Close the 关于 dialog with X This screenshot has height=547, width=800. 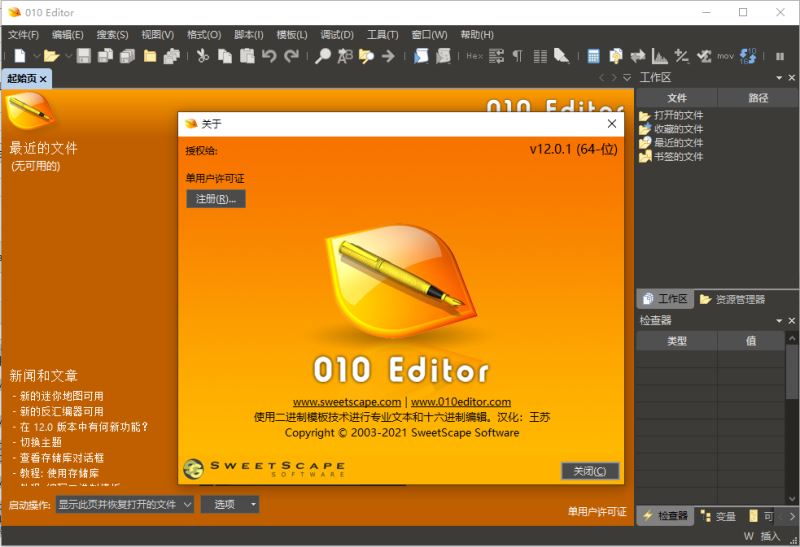[x=612, y=123]
